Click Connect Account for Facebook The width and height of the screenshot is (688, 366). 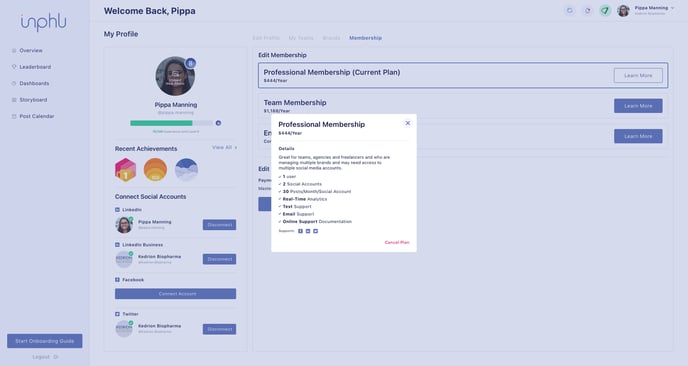click(x=176, y=294)
